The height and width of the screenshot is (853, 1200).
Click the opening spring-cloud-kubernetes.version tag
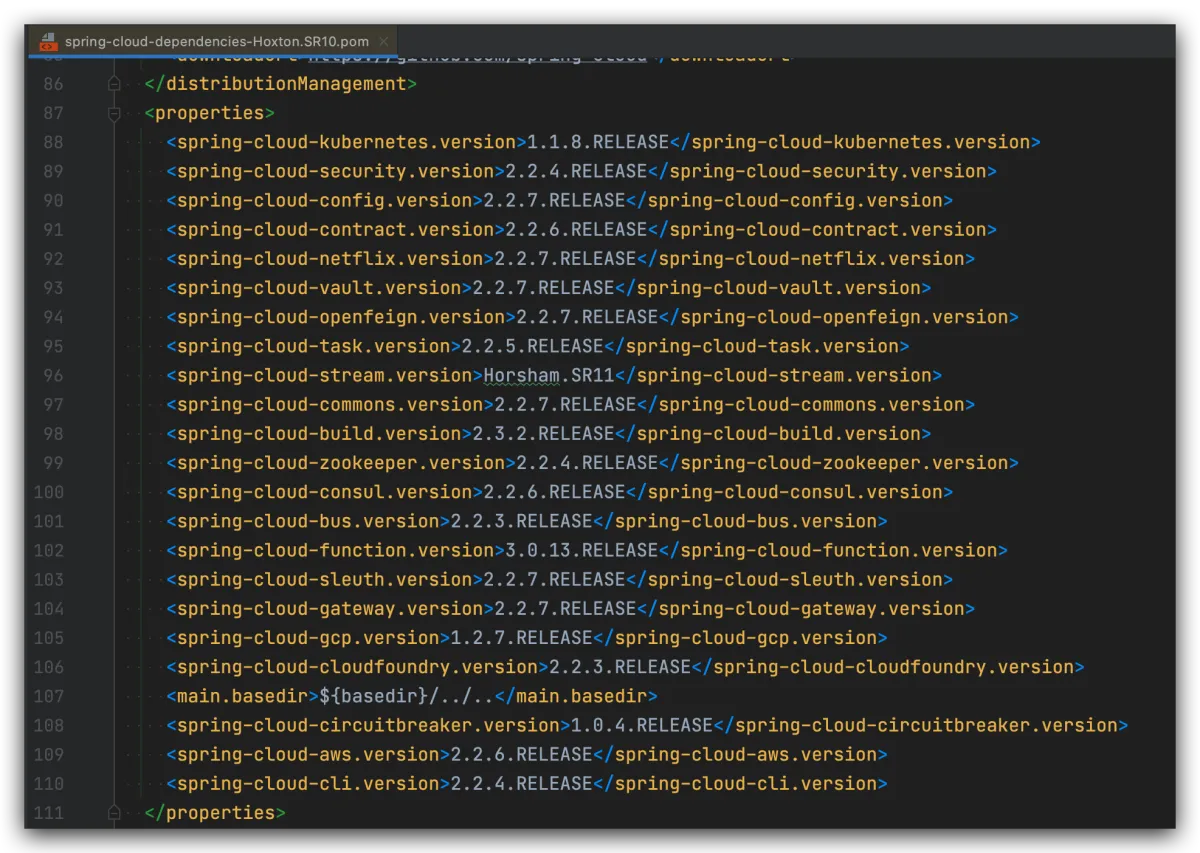click(x=346, y=142)
